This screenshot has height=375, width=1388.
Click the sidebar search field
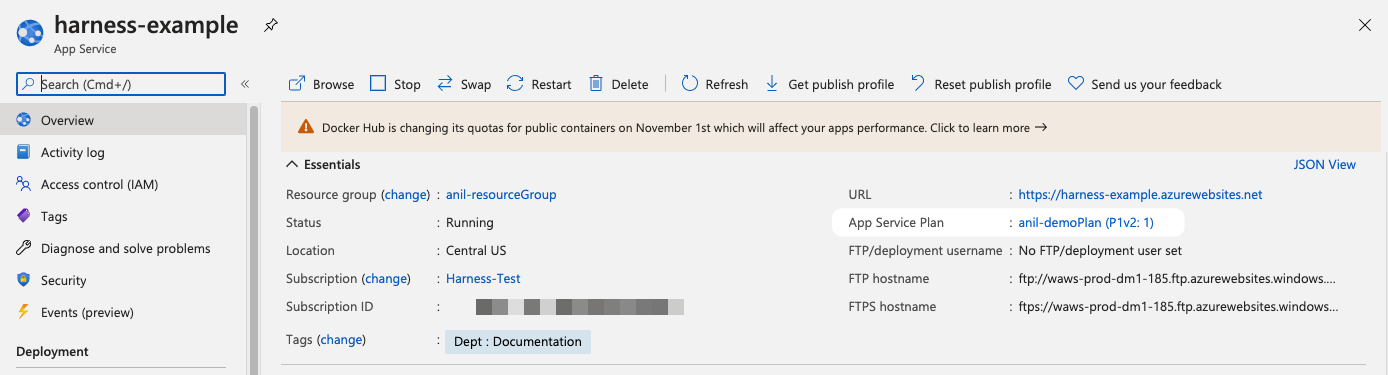point(121,84)
